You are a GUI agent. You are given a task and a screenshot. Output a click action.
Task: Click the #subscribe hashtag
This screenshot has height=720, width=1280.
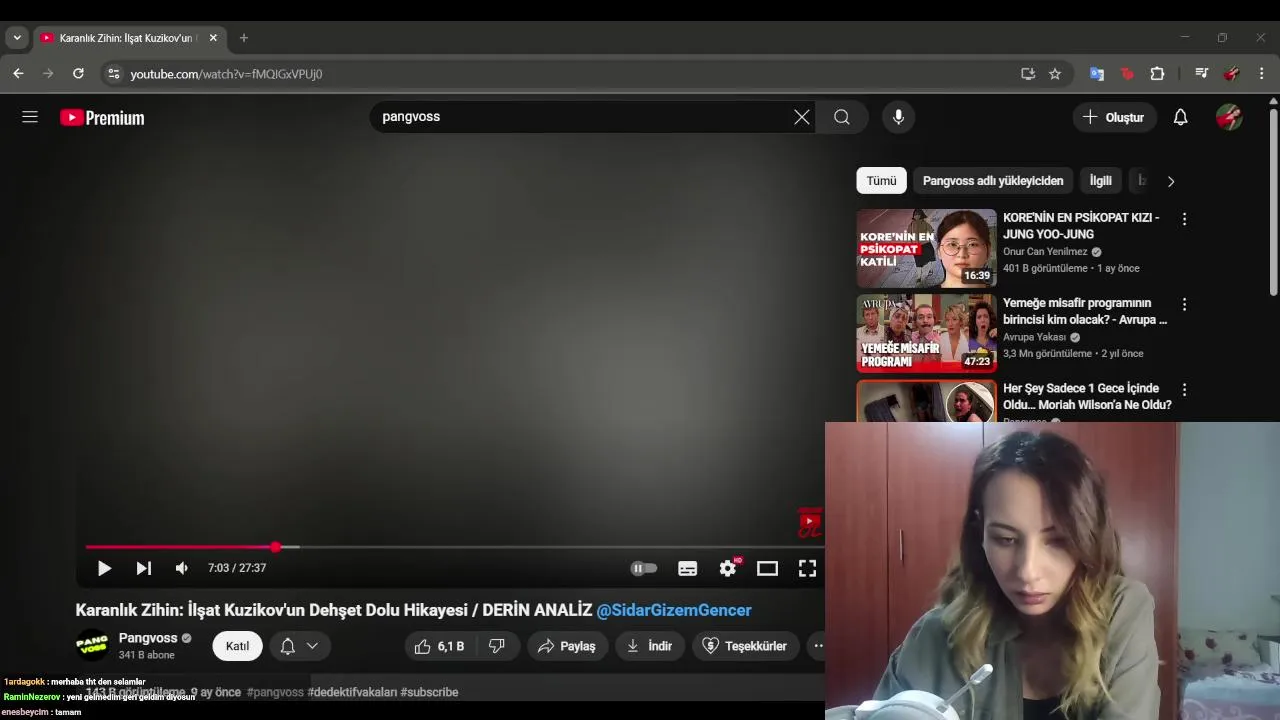429,692
